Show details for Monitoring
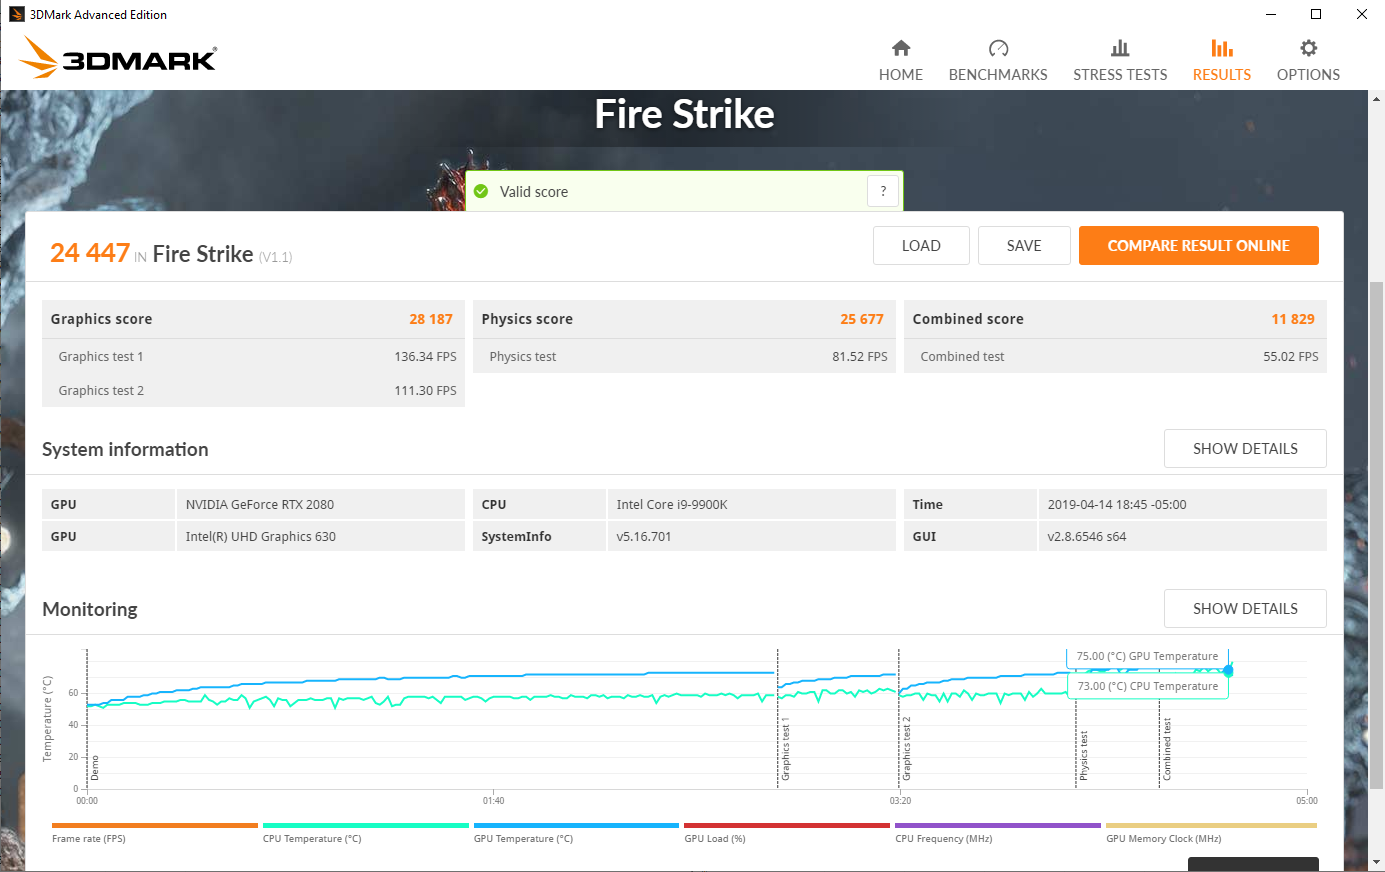The width and height of the screenshot is (1385, 872). 1245,609
